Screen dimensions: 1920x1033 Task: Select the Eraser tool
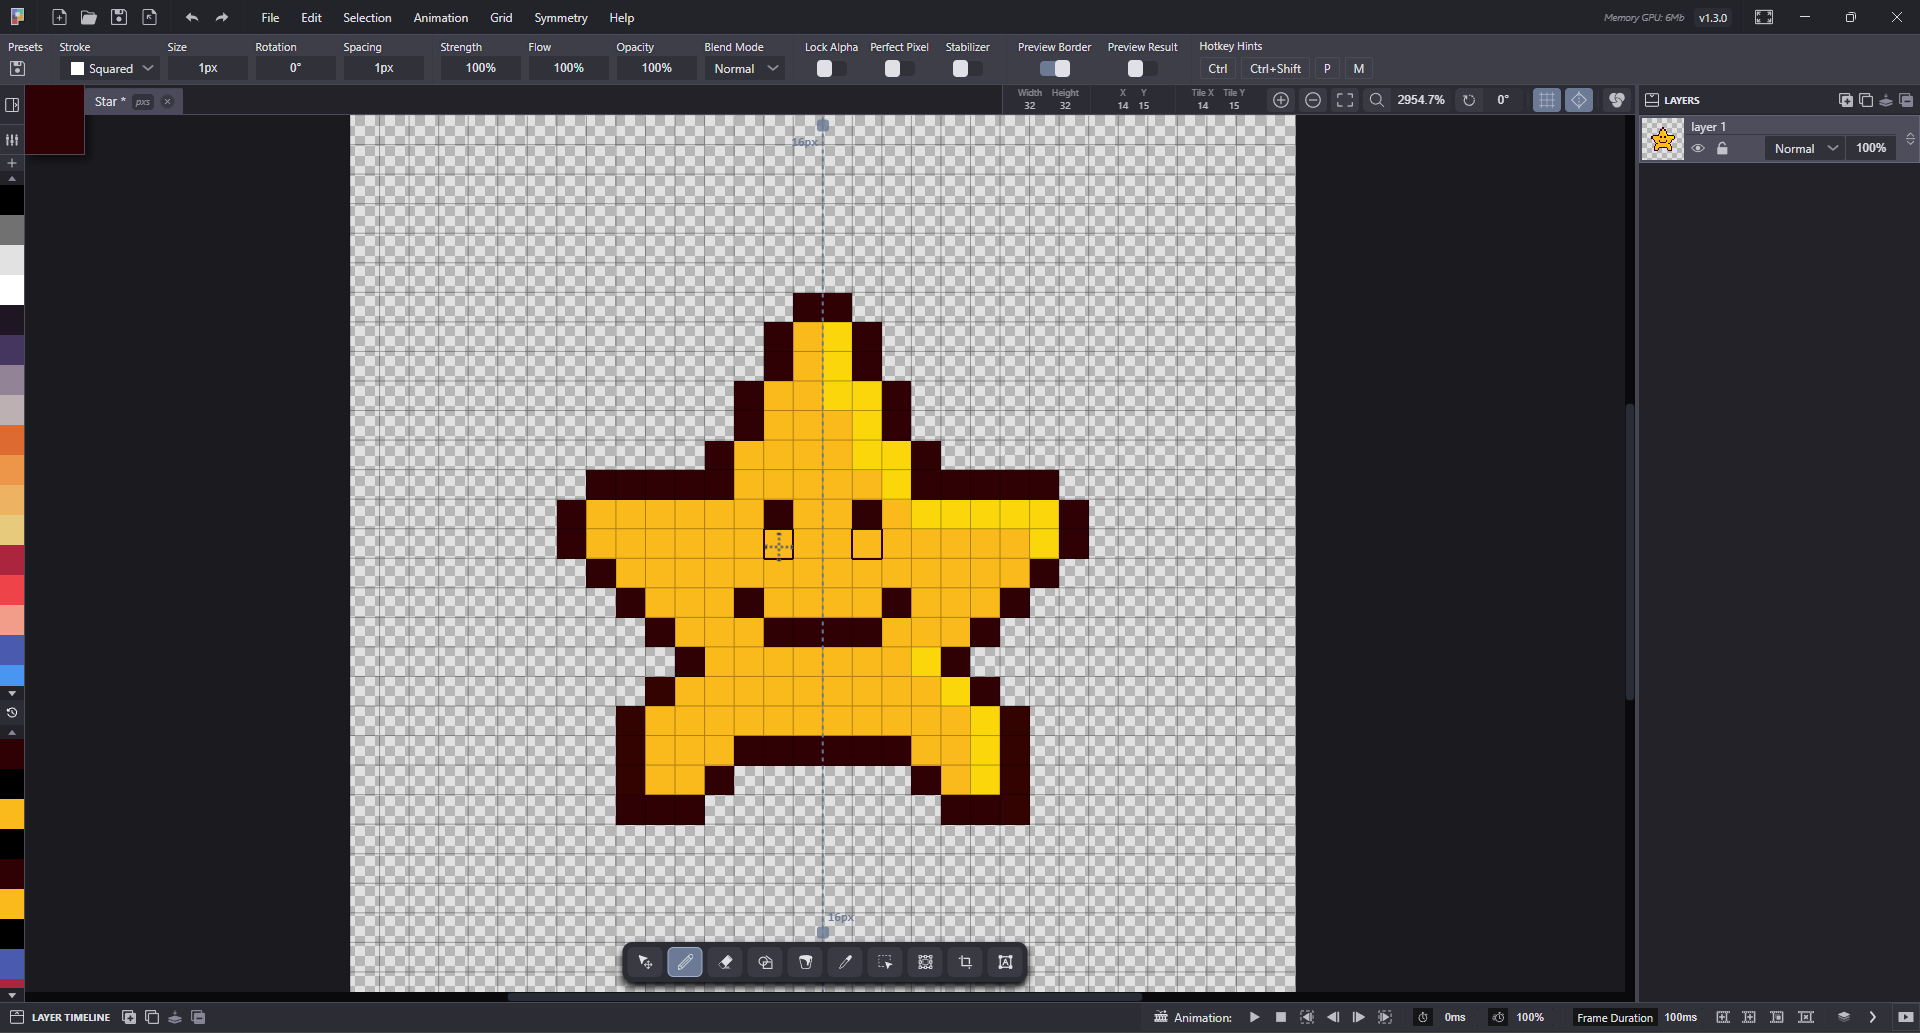[725, 962]
